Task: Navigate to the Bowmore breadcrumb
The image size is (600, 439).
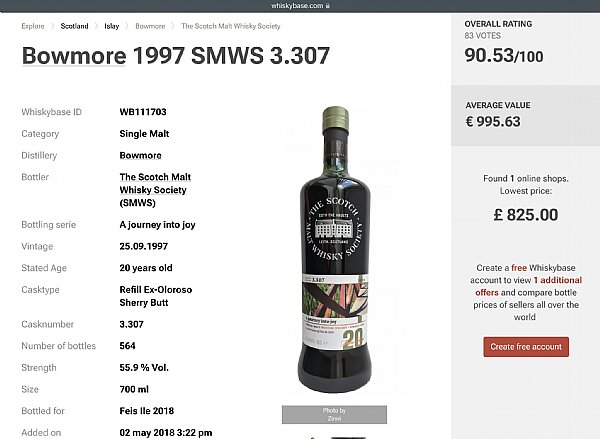Action: click(x=150, y=26)
